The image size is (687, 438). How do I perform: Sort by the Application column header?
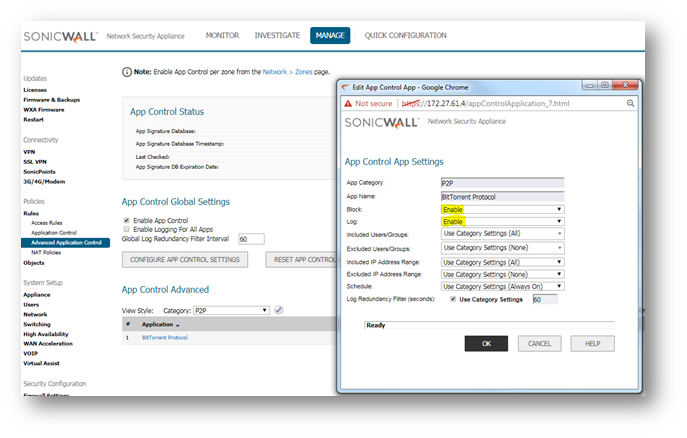click(160, 325)
